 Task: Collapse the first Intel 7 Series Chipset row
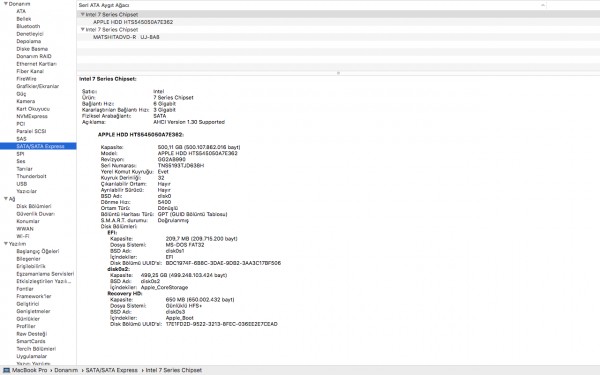82,14
